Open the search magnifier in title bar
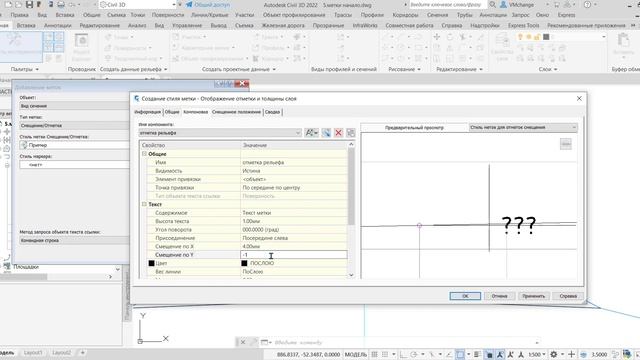This screenshot has height=360, width=640. [x=493, y=4]
